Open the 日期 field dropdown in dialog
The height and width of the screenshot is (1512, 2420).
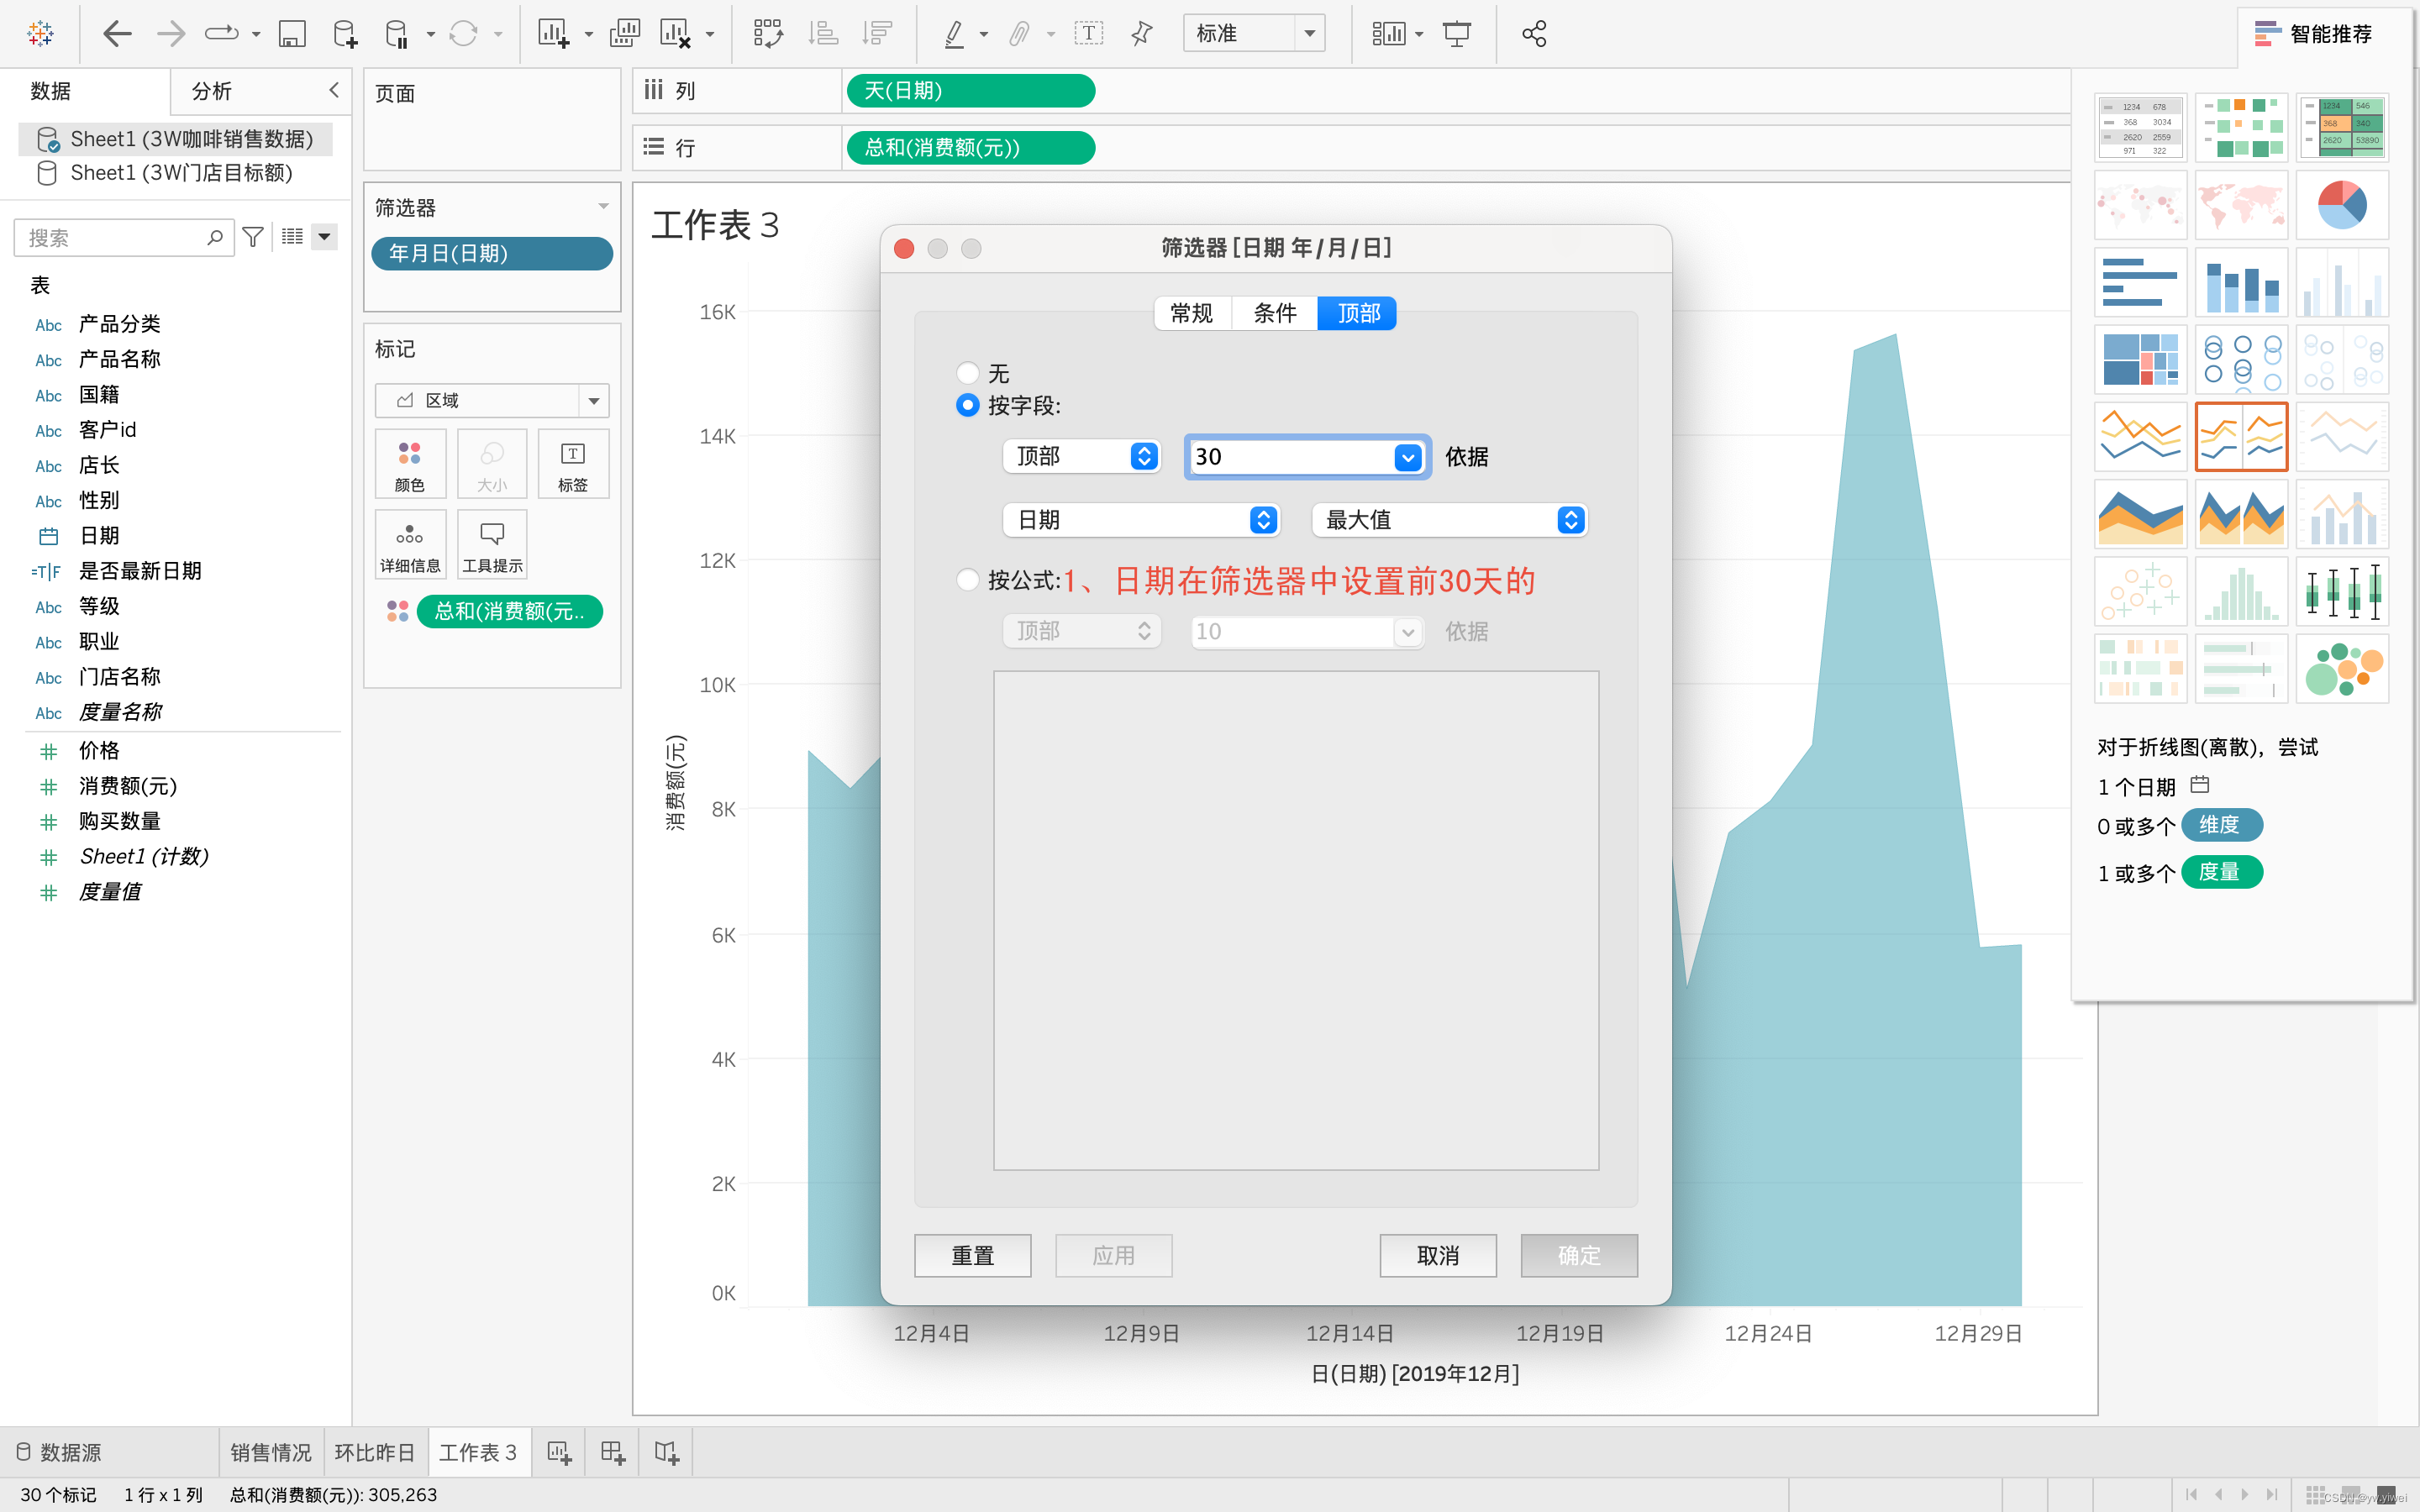point(1141,520)
